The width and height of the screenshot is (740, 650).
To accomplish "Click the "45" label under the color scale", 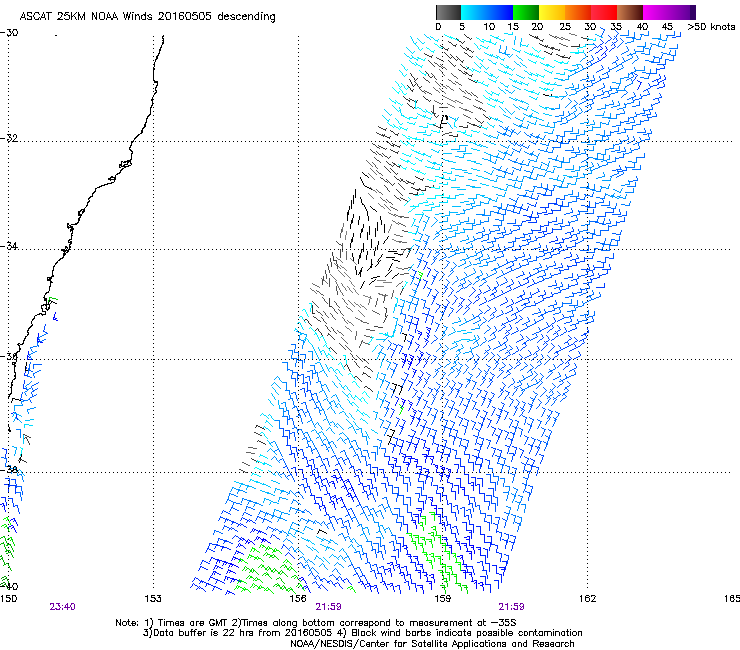I will tap(667, 26).
